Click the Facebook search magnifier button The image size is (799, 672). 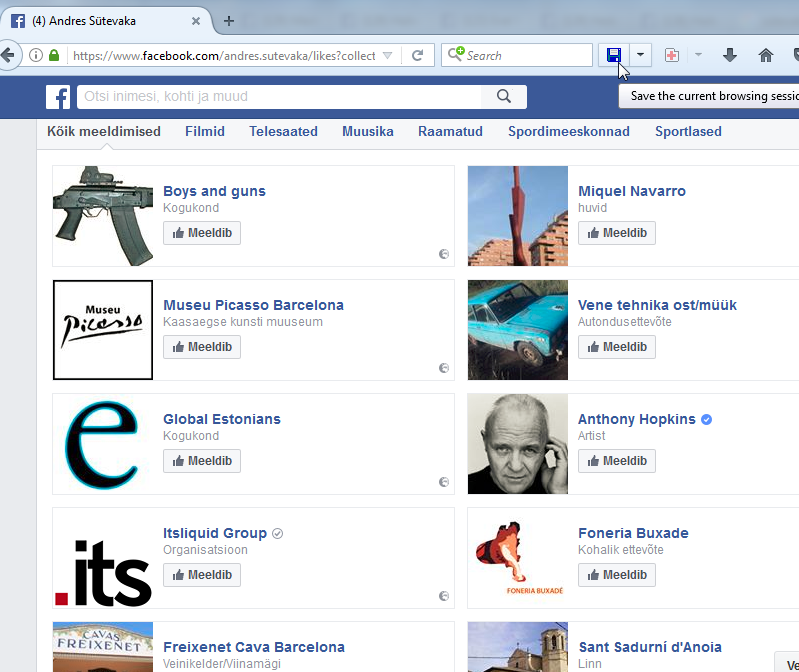pos(504,96)
